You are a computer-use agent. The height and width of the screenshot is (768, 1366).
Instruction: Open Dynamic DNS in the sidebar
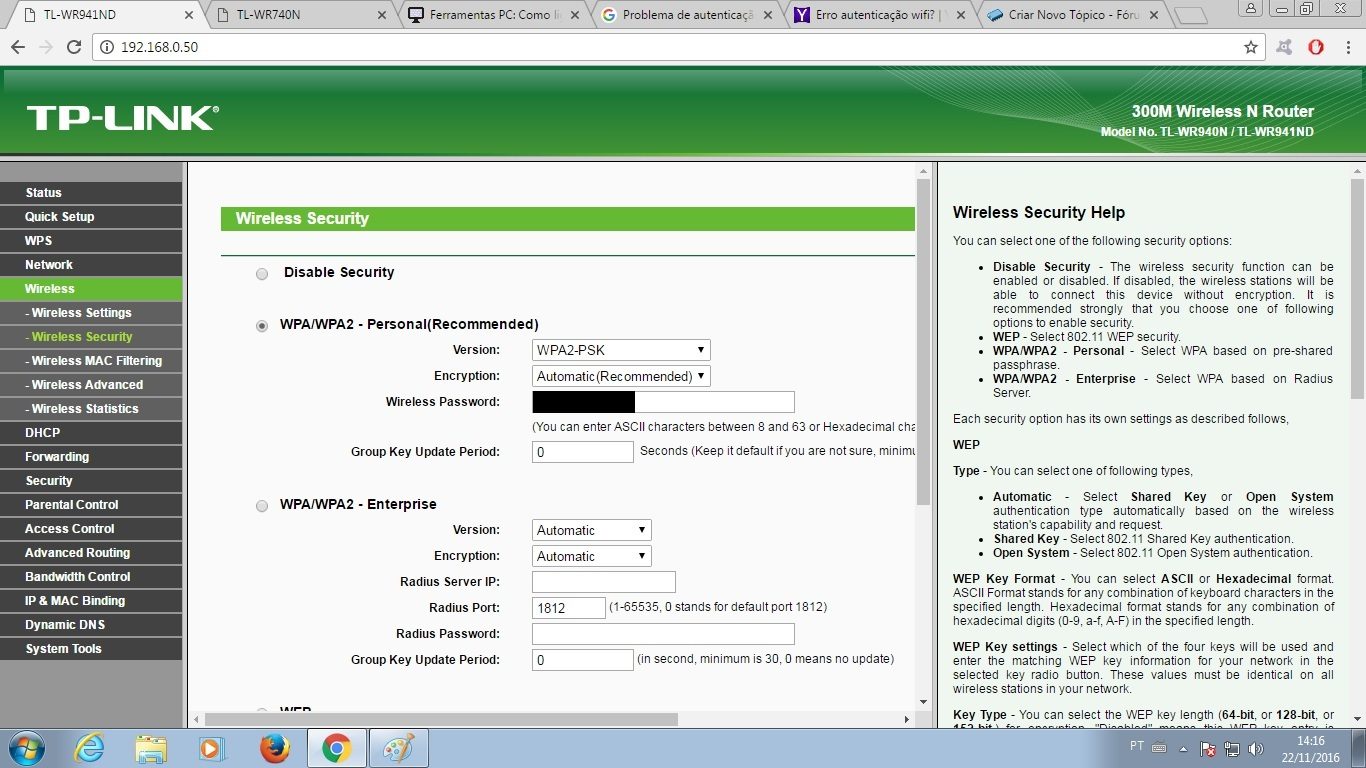click(91, 625)
